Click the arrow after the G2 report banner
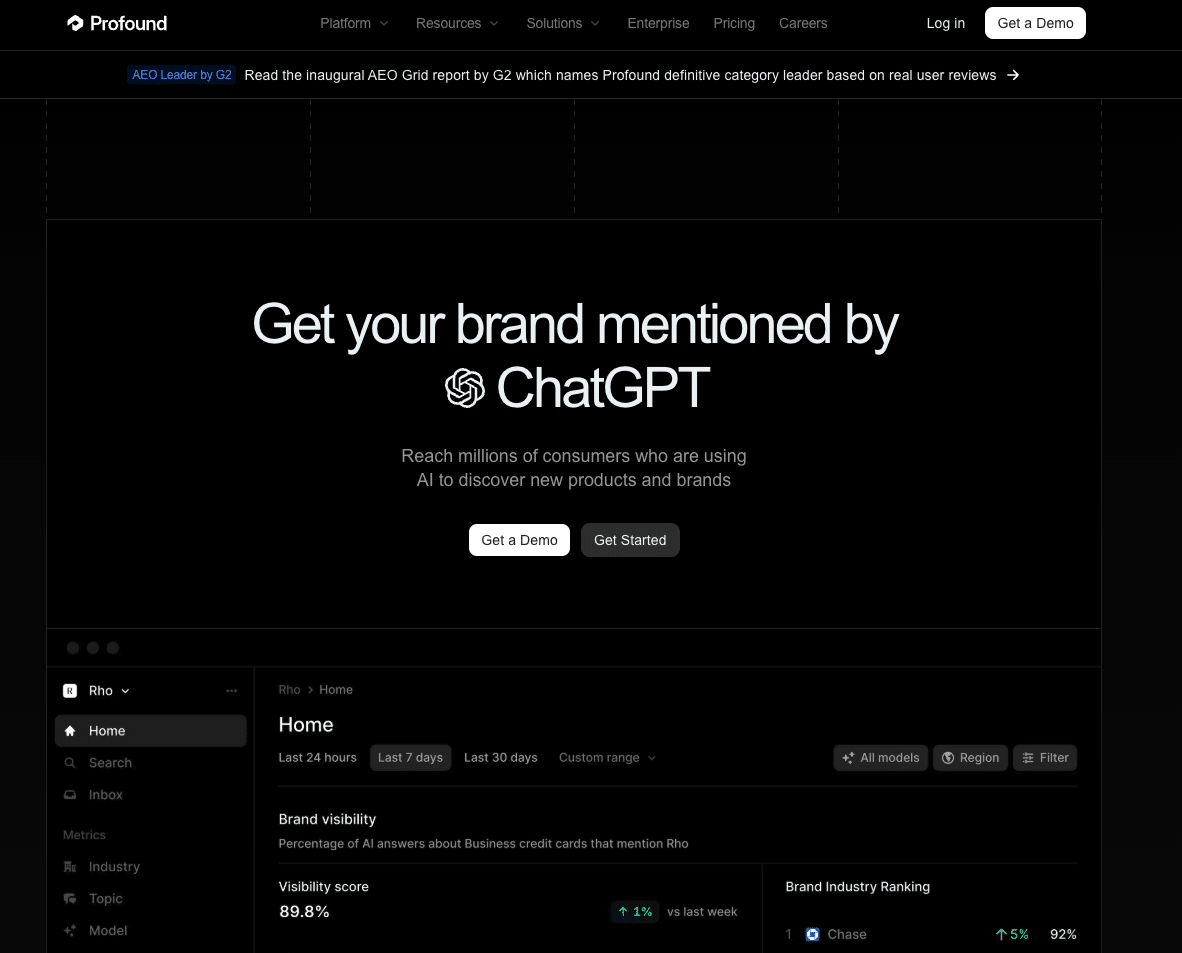The height and width of the screenshot is (953, 1182). [1013, 75]
